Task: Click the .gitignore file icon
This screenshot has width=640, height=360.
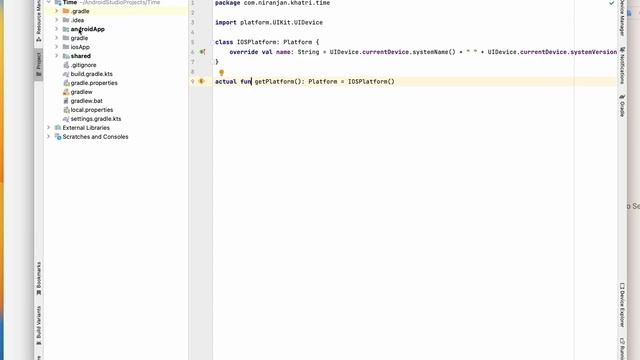Action: coord(66,65)
